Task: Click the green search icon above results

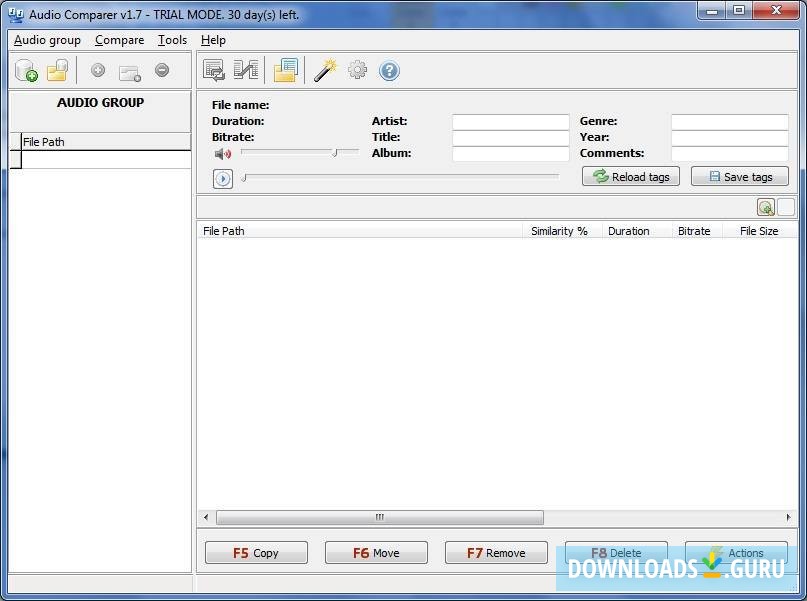Action: [766, 207]
